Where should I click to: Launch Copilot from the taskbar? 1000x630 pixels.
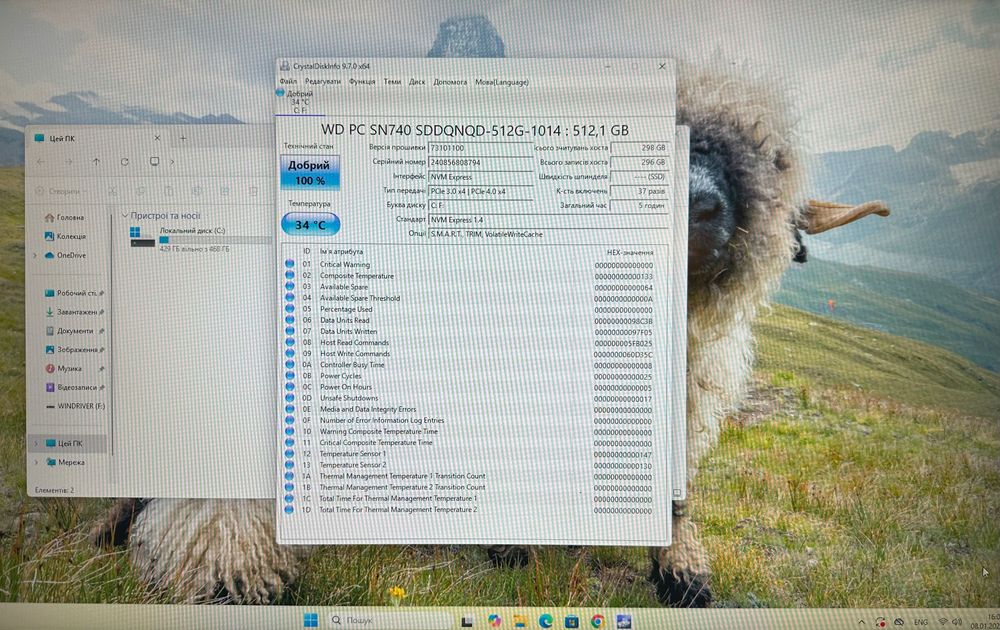click(x=494, y=620)
